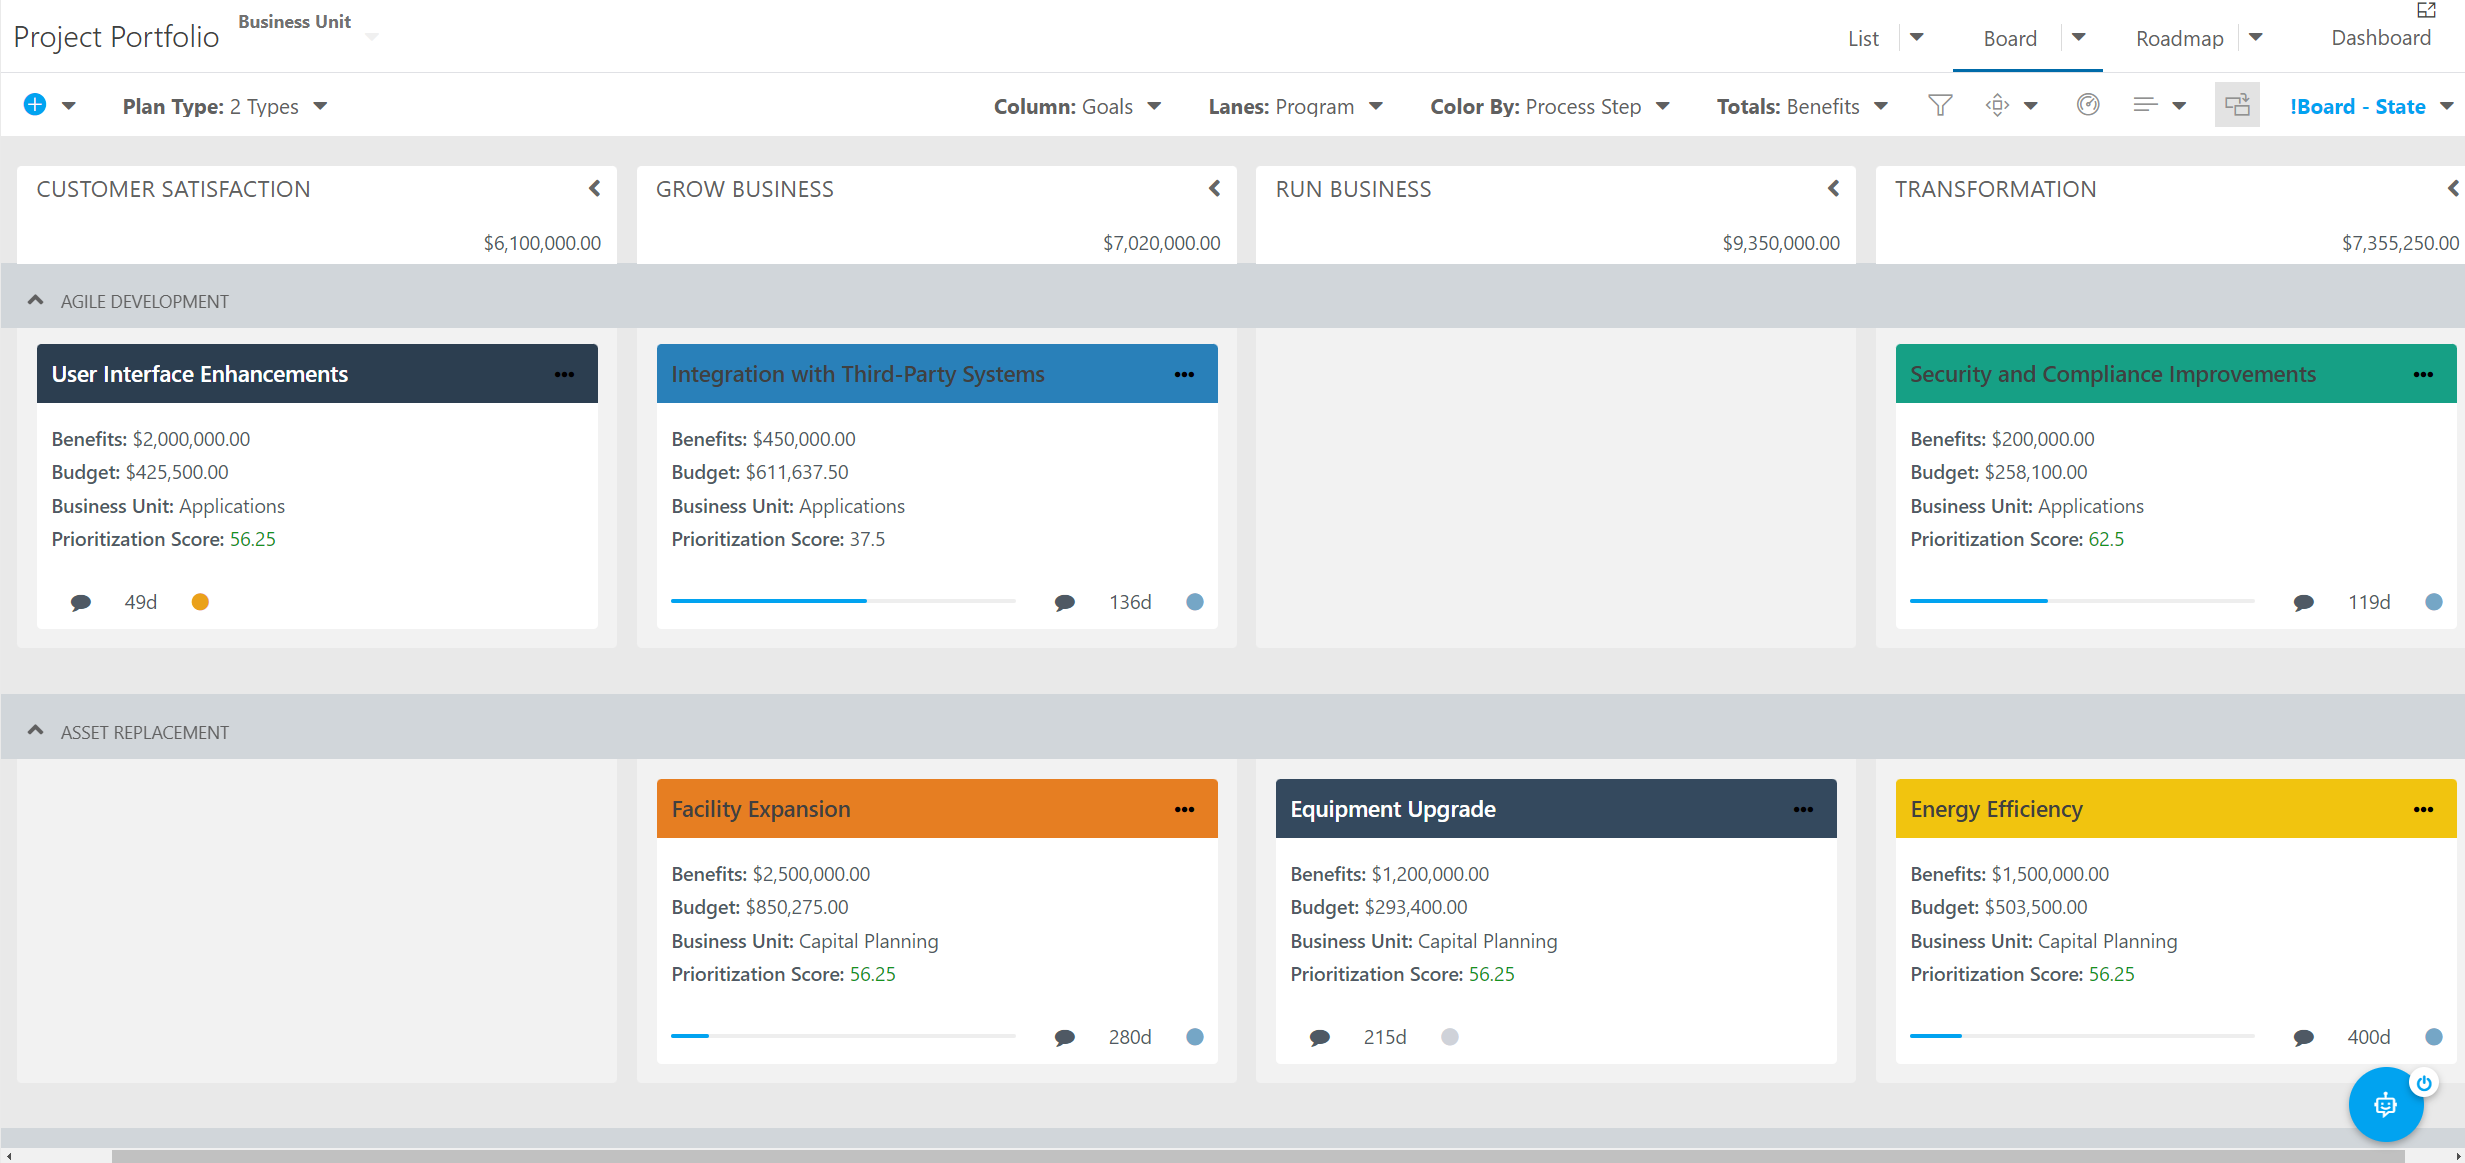This screenshot has height=1163, width=2465.
Task: Open comments on Security and Compliance card
Action: (x=2304, y=603)
